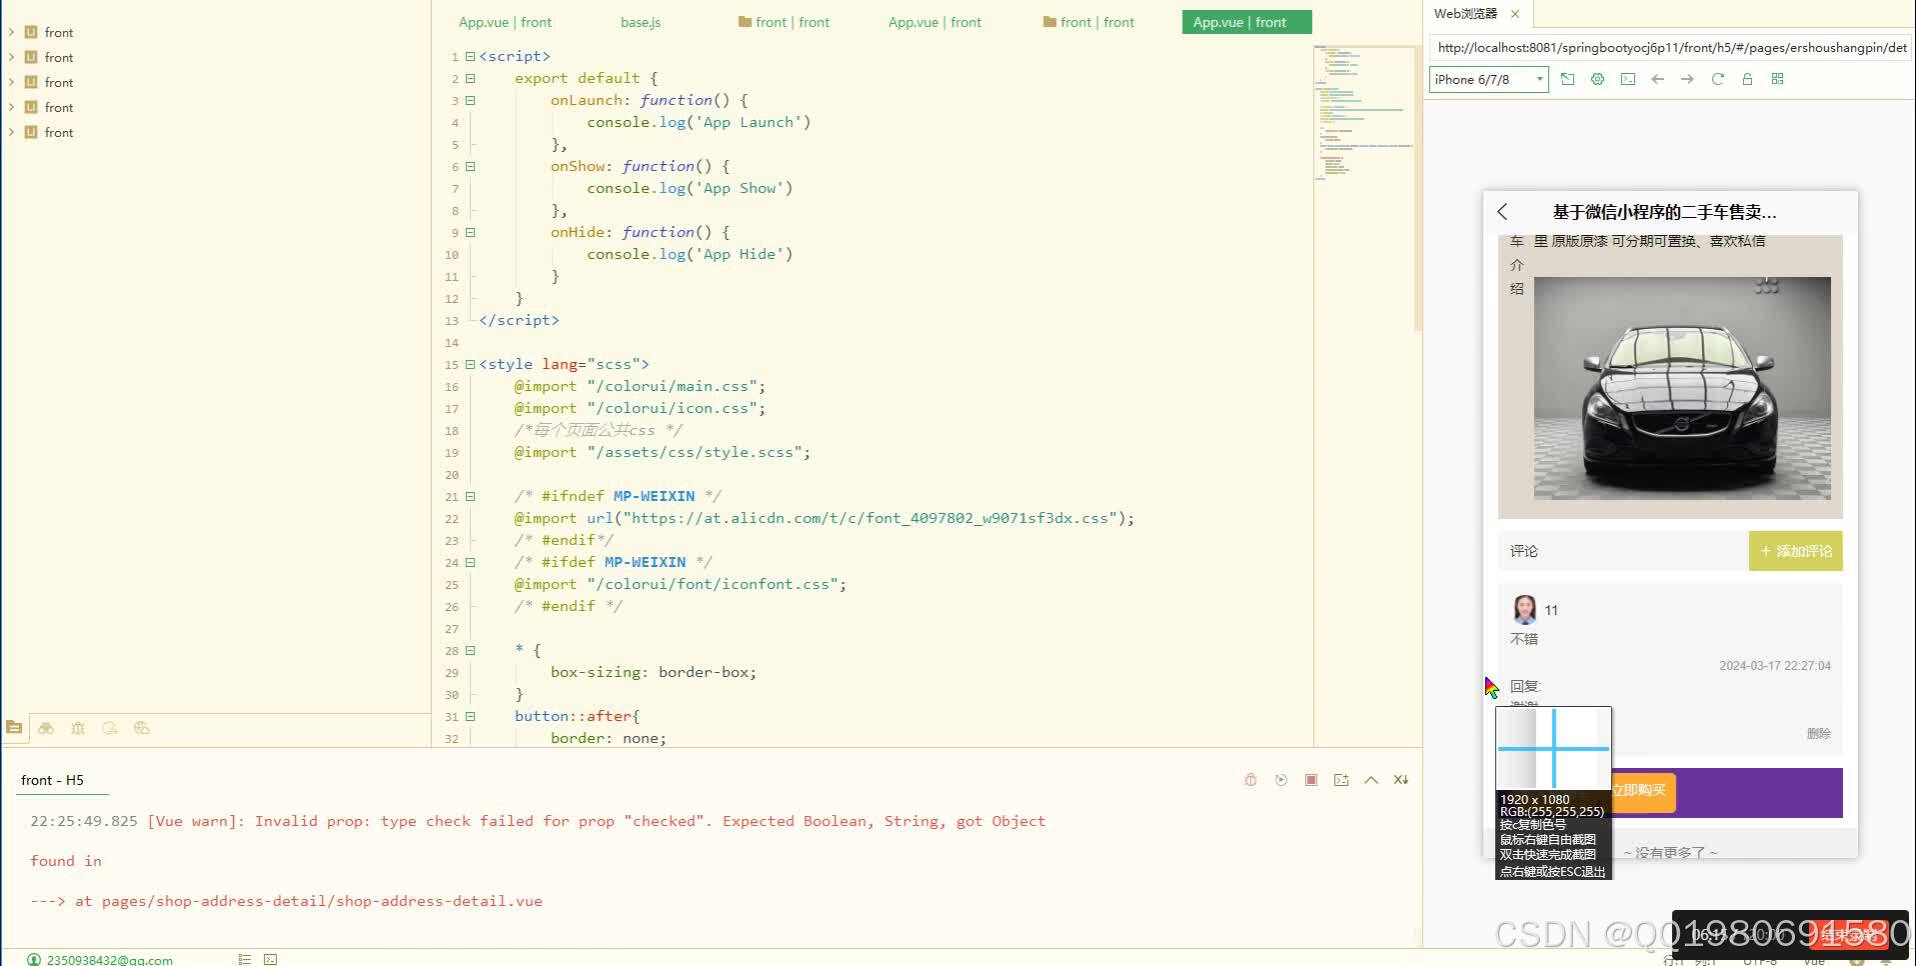Screen dimensions: 1916x966
Task: Click the grid icon in browser toolbar
Action: pyautogui.click(x=1778, y=79)
